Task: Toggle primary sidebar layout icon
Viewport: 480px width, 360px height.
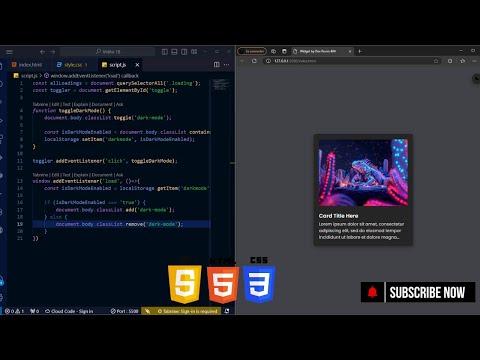Action: (165, 52)
